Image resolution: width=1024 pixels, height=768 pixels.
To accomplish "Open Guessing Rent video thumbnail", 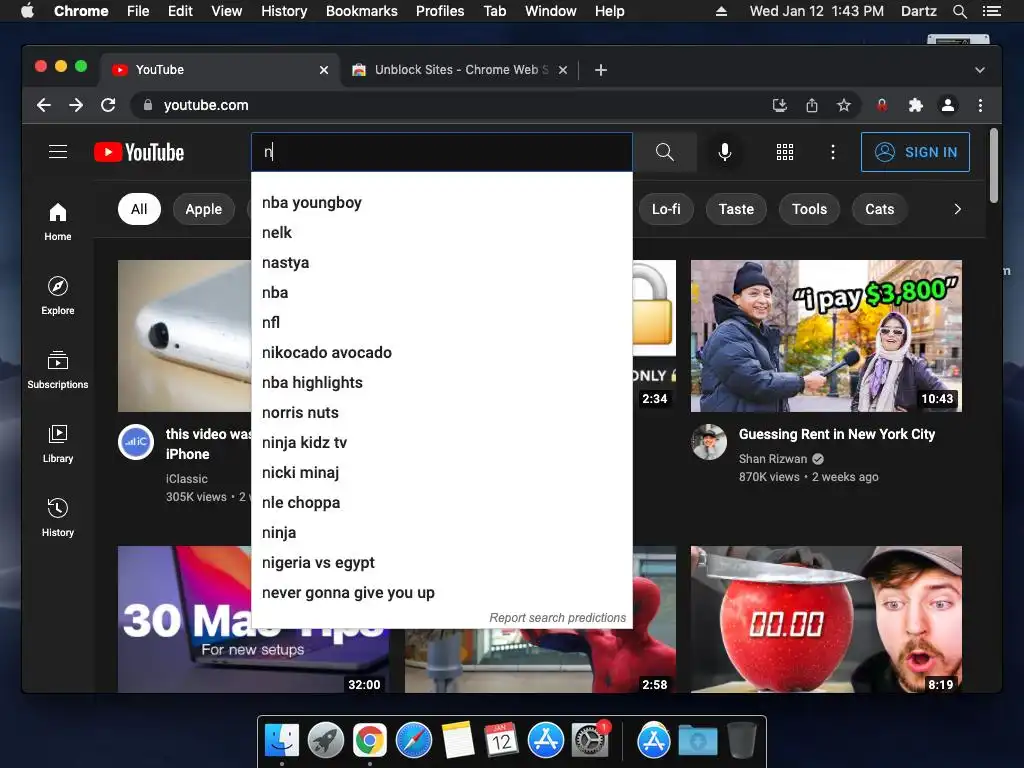I will tap(826, 336).
